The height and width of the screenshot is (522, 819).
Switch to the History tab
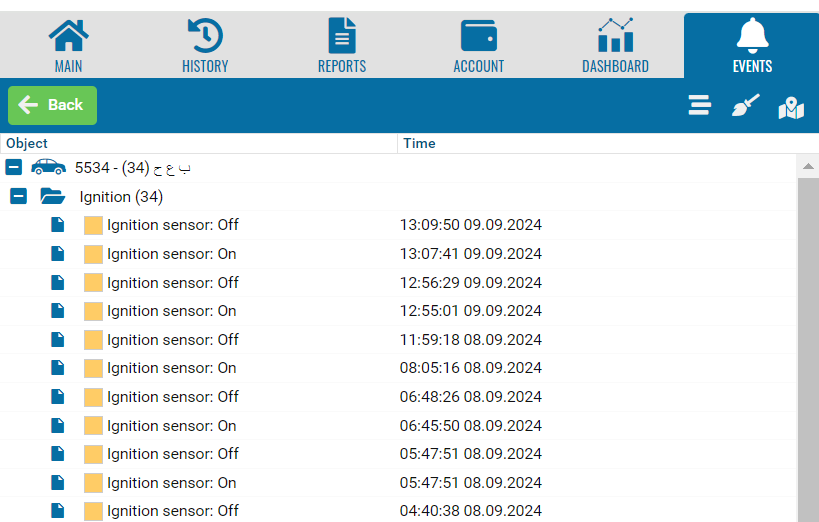(x=205, y=46)
